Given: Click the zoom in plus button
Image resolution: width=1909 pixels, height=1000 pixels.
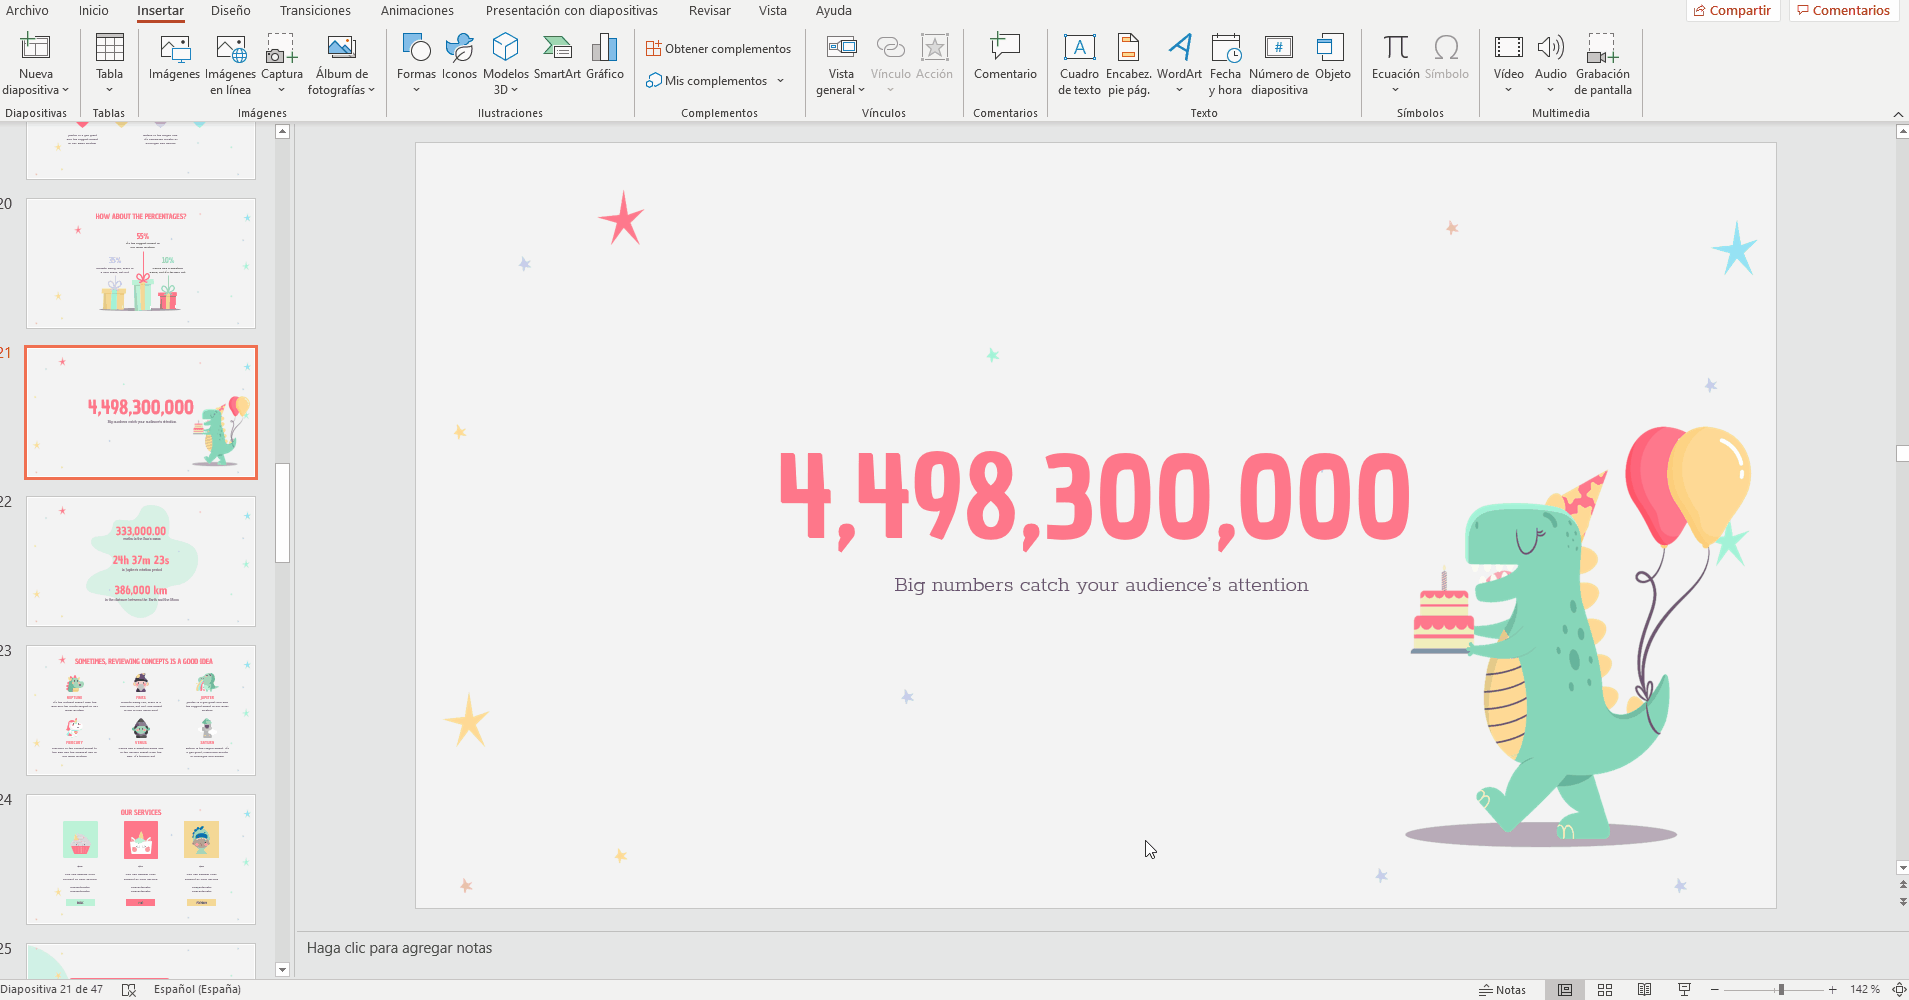Looking at the screenshot, I should [x=1832, y=989].
